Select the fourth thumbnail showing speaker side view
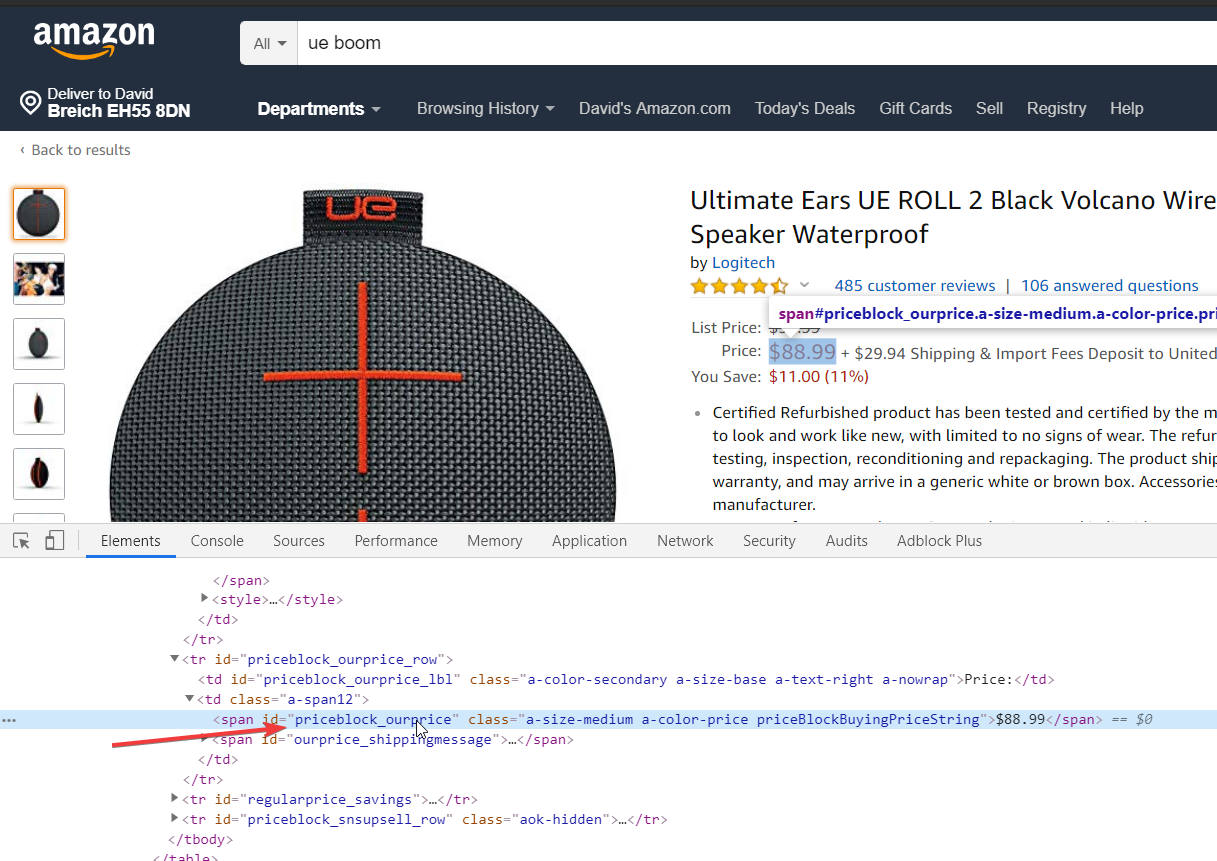The image size is (1217, 861). [x=39, y=409]
